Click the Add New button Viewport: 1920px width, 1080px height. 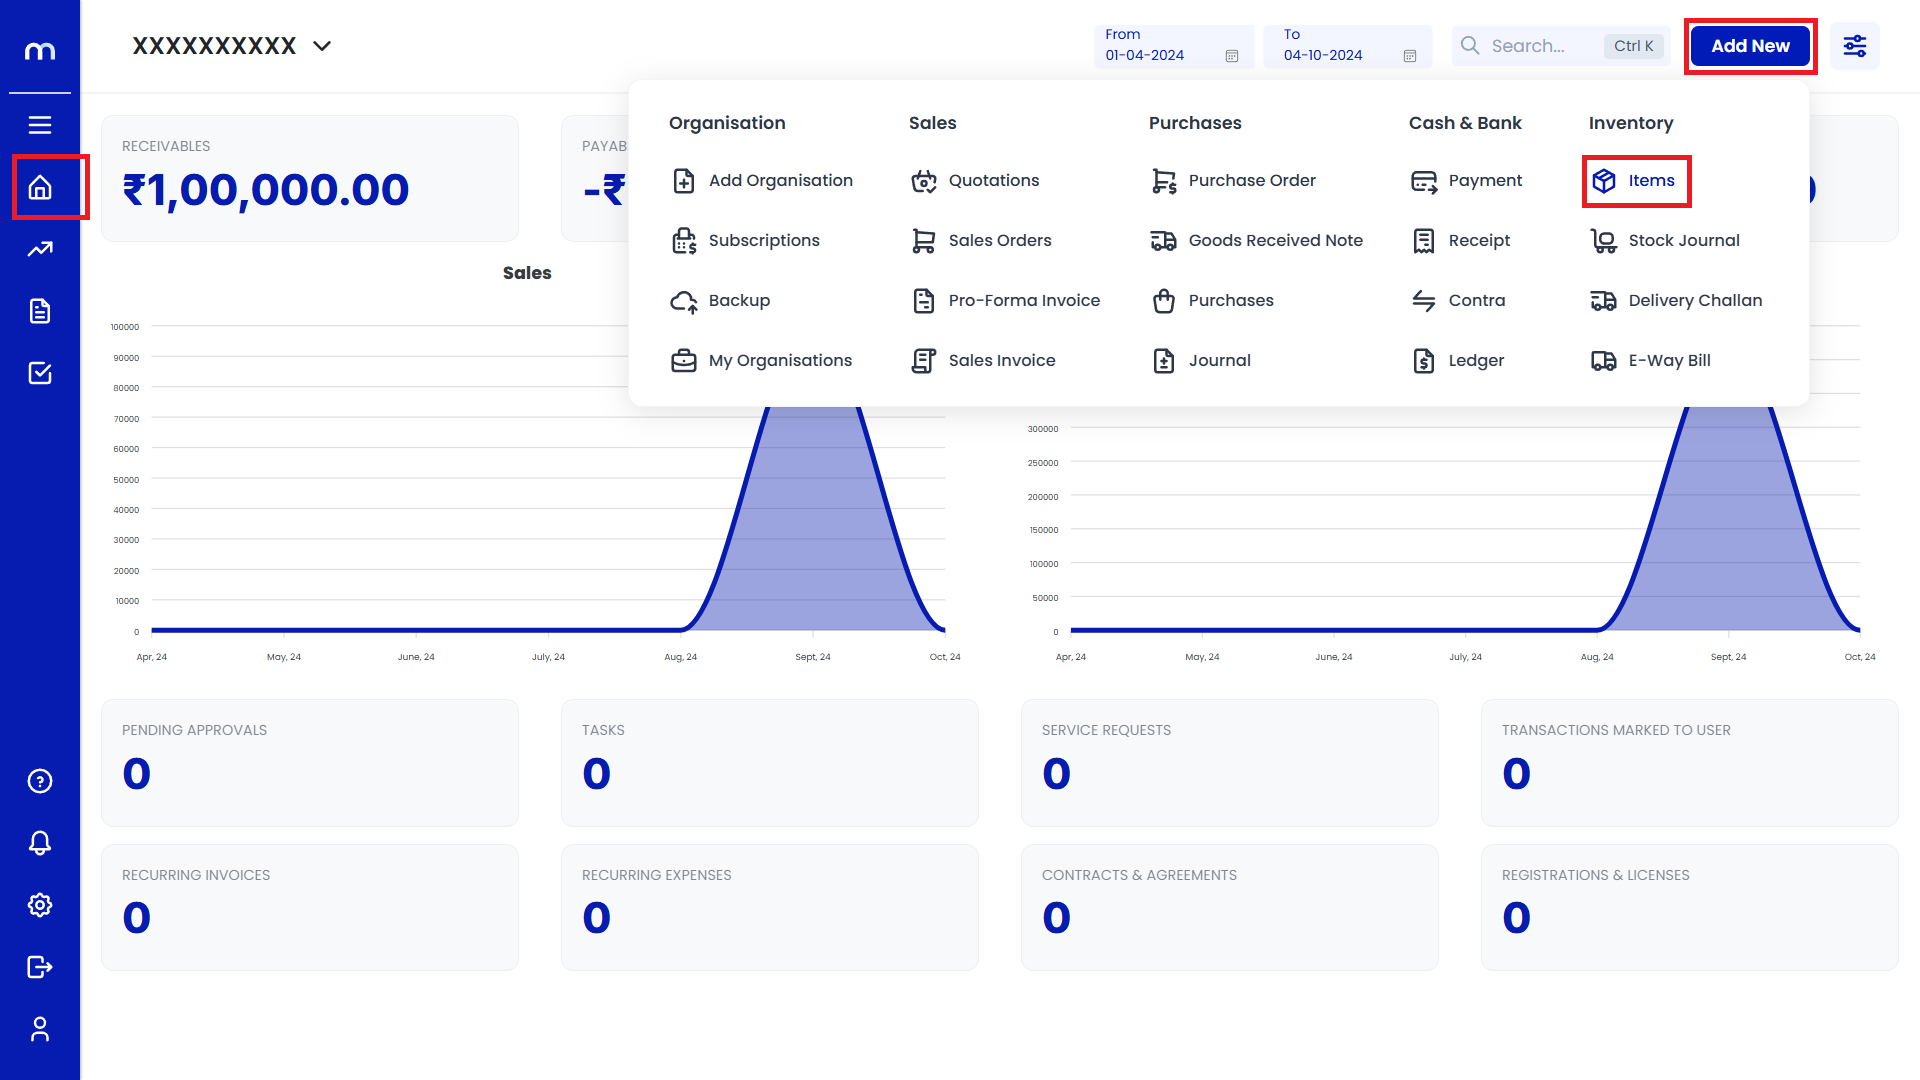point(1749,46)
